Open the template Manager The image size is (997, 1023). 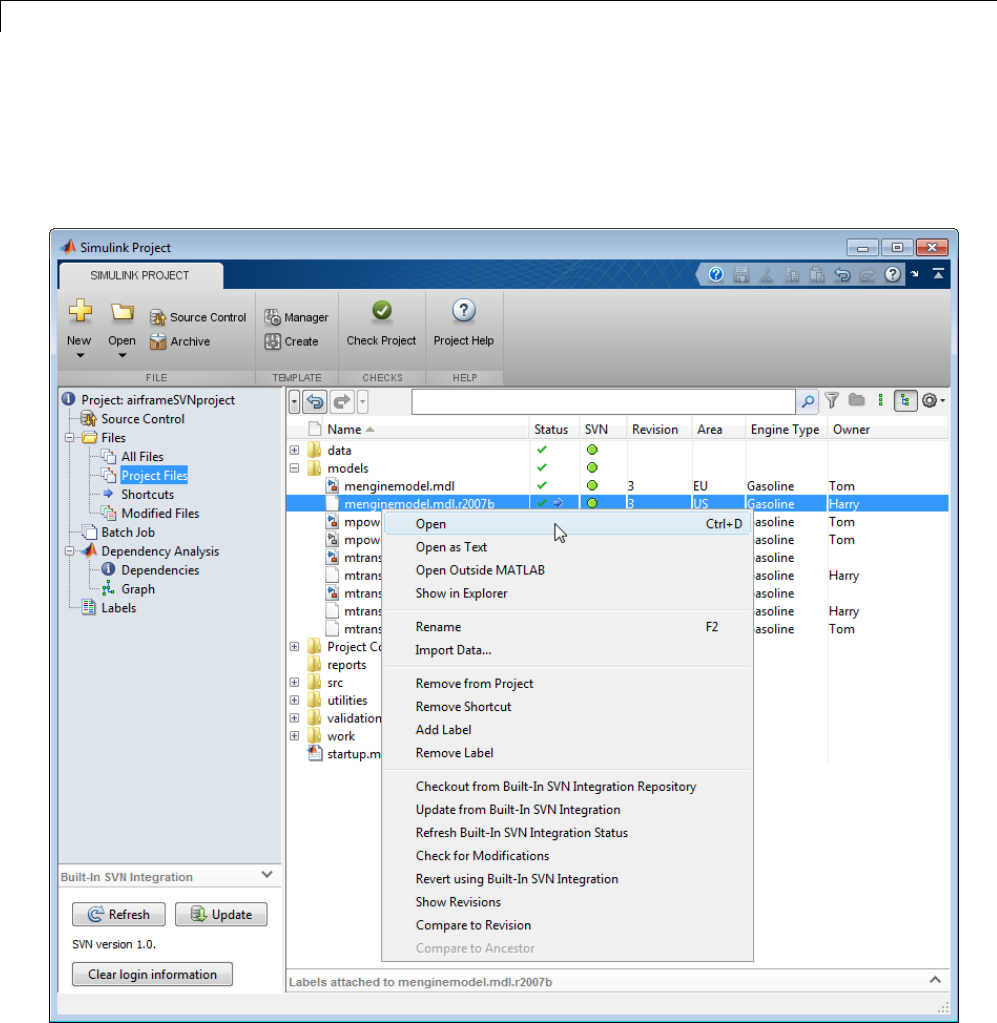pos(296,317)
